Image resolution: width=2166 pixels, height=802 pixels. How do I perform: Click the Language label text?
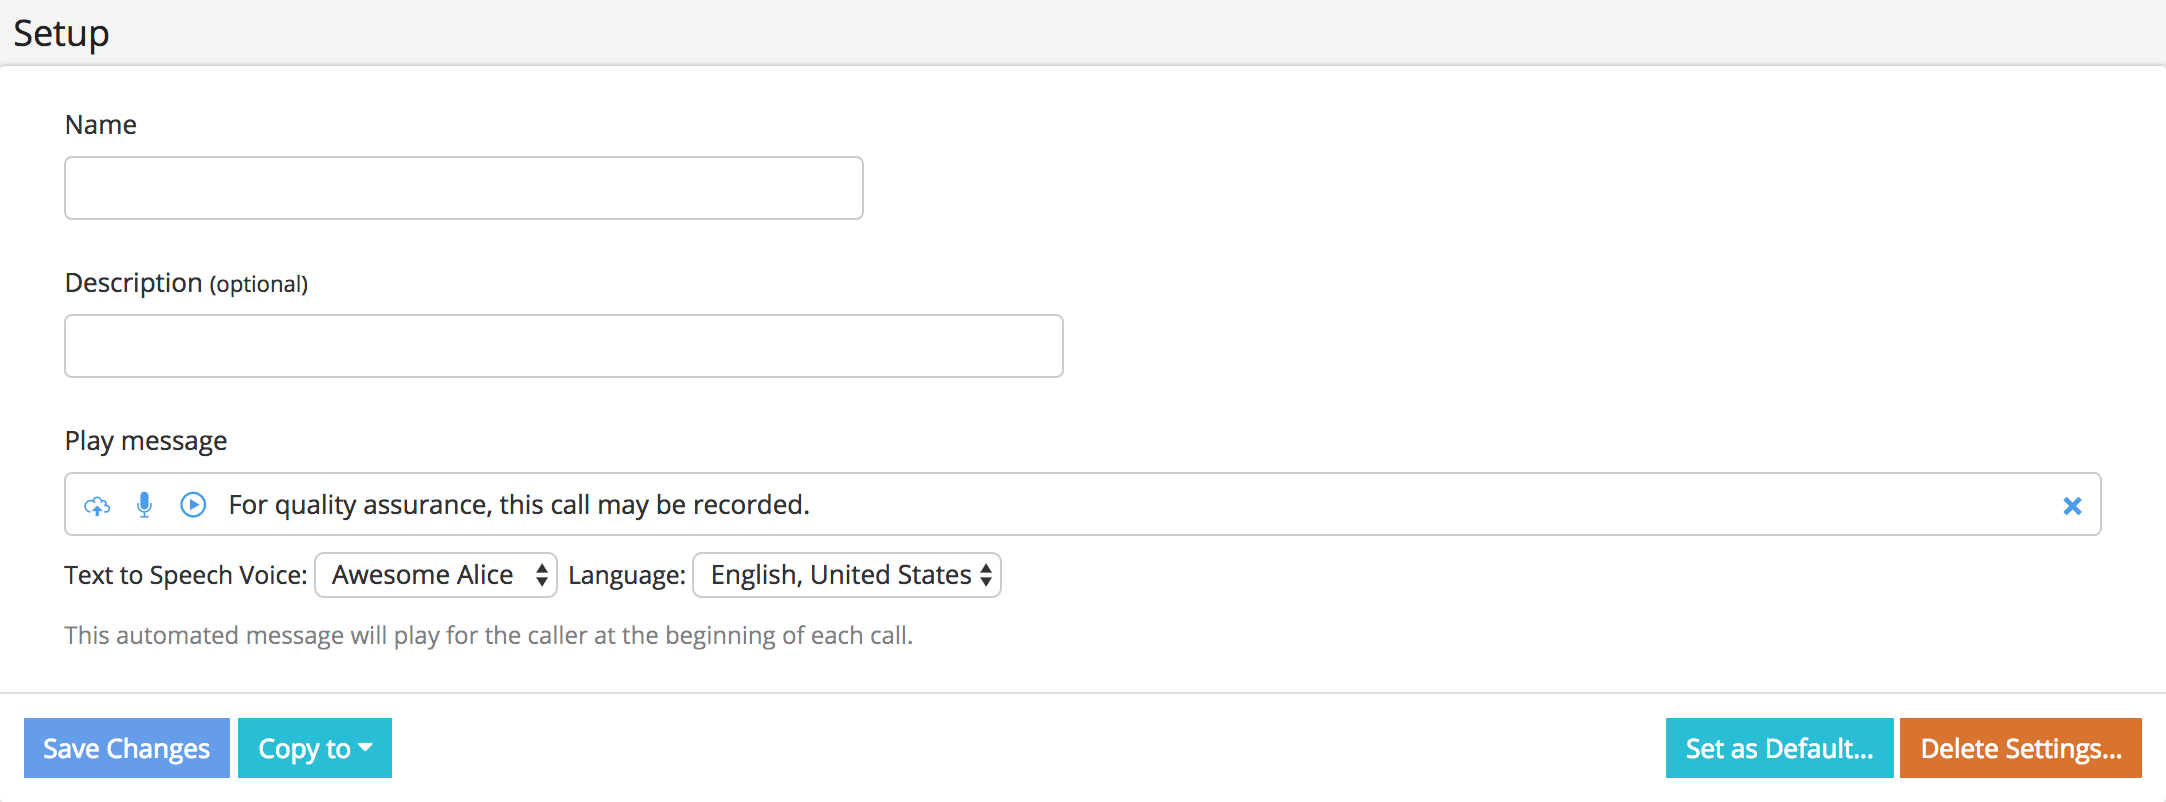click(627, 576)
